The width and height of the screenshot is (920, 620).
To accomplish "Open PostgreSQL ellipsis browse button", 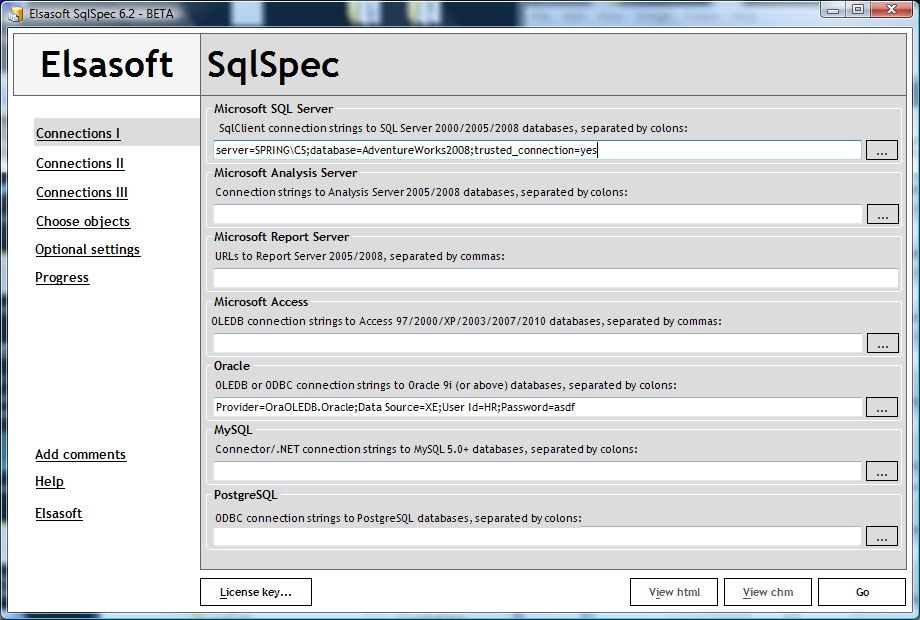I will [x=882, y=536].
